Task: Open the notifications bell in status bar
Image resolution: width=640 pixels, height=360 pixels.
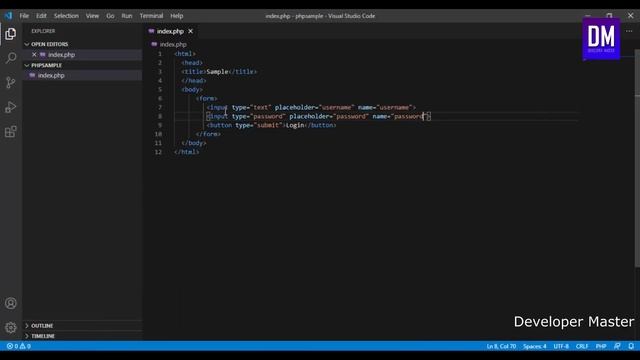Action: pos(631,346)
